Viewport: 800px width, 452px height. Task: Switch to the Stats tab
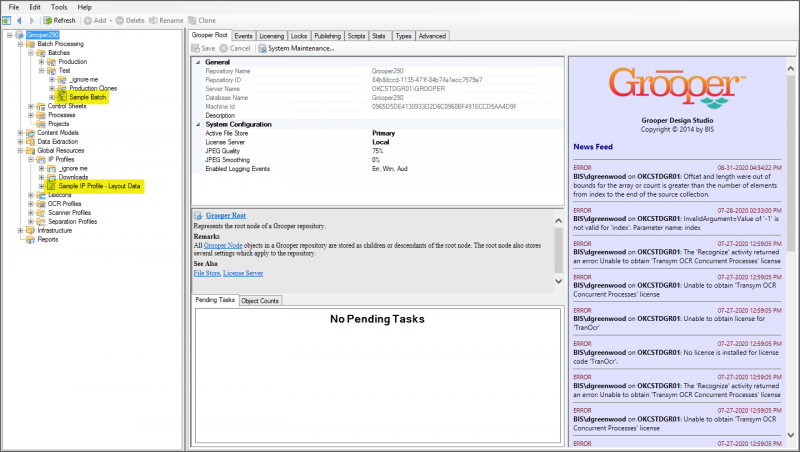pyautogui.click(x=379, y=36)
